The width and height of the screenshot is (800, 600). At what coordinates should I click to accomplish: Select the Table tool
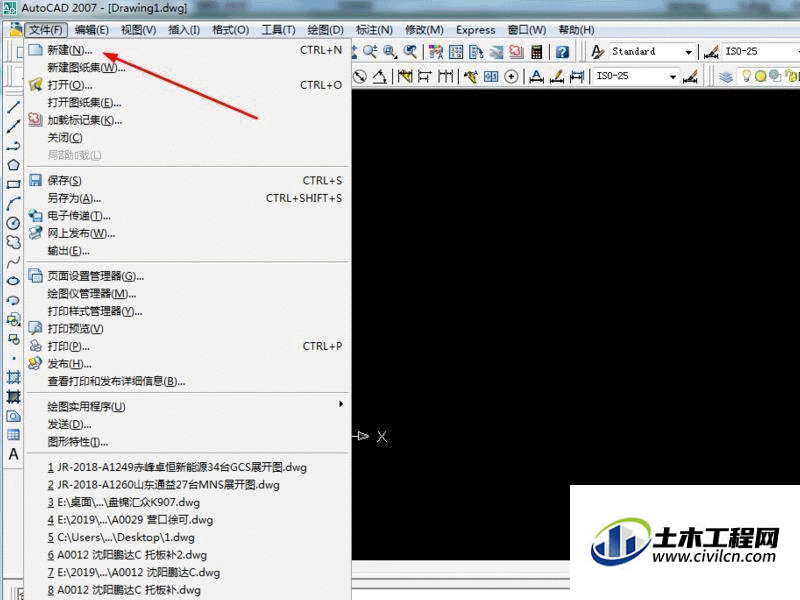pos(13,435)
